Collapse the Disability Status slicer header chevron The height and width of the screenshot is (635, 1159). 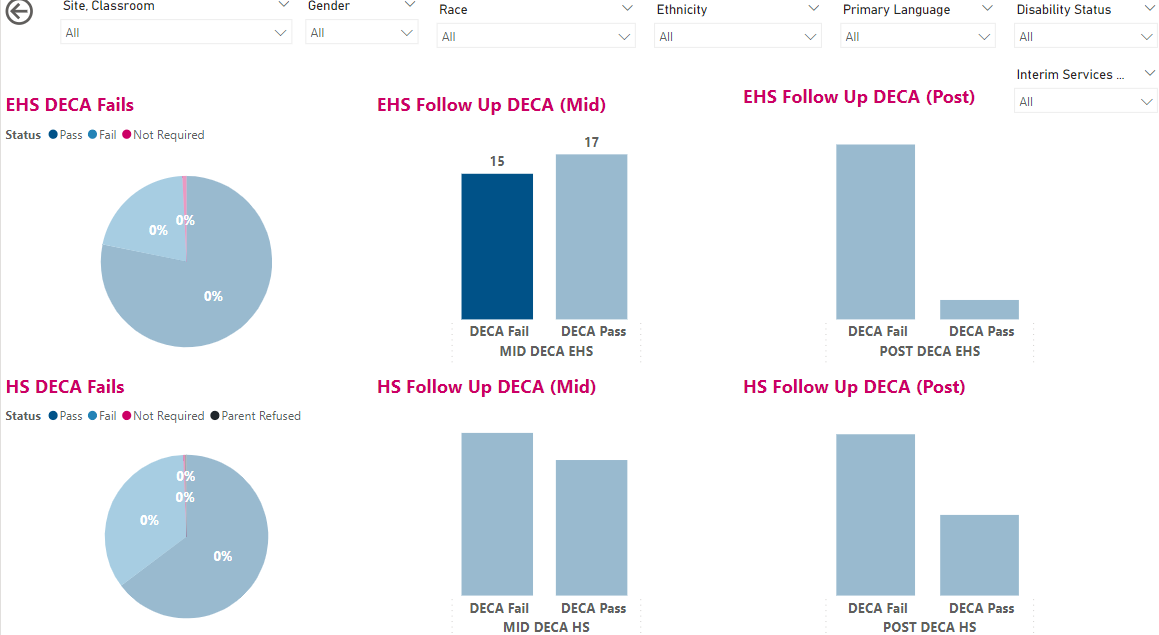[1148, 9]
